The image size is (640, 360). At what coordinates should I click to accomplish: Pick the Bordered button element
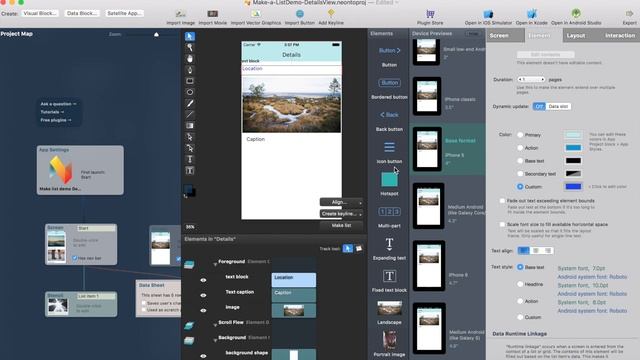click(x=389, y=83)
